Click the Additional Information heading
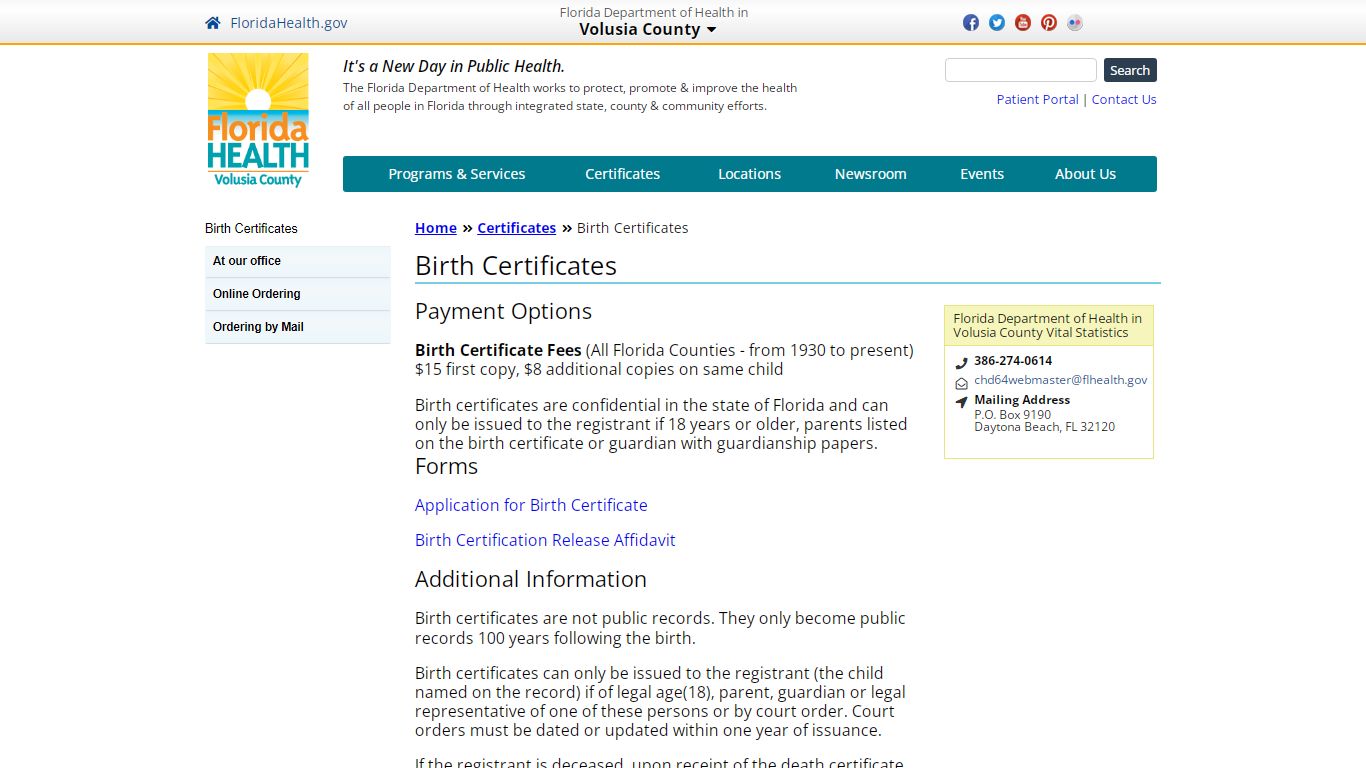Screen dimensions: 1366x768 [531, 579]
